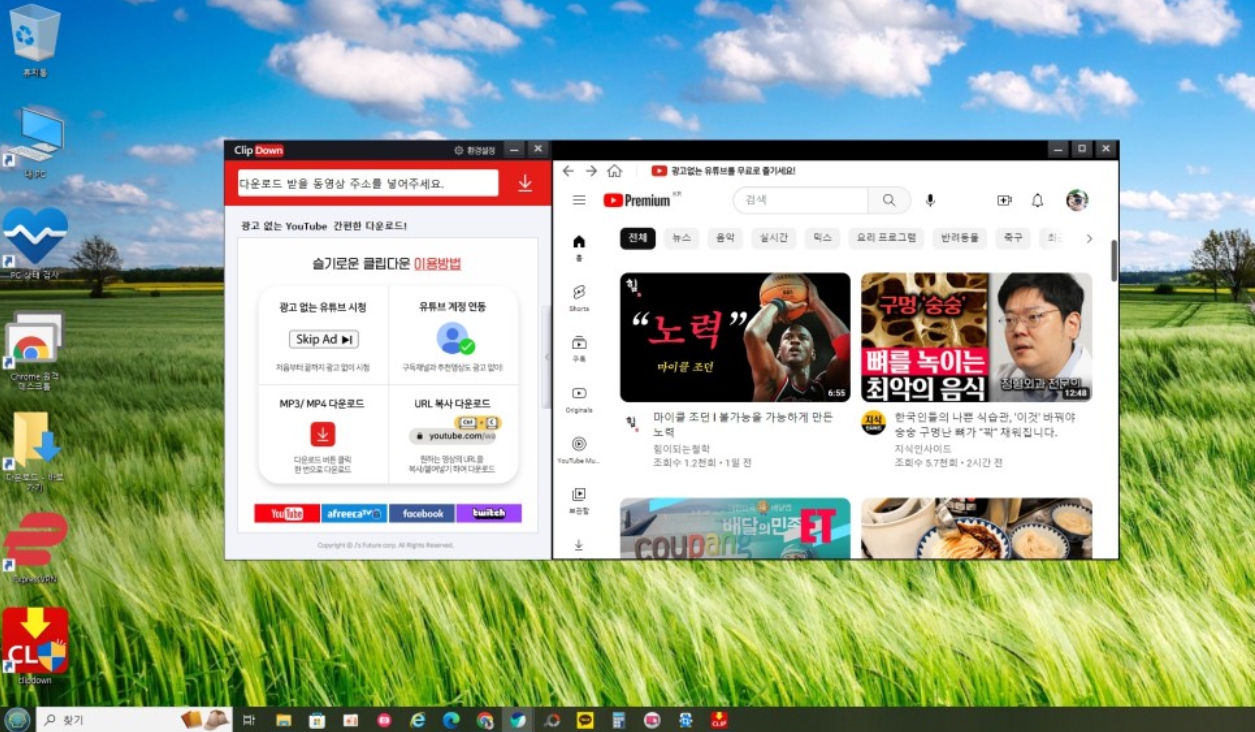Screen dimensions: 1255x732
Task: Click the YouTube page vertical scrollbar
Action: tap(1114, 259)
